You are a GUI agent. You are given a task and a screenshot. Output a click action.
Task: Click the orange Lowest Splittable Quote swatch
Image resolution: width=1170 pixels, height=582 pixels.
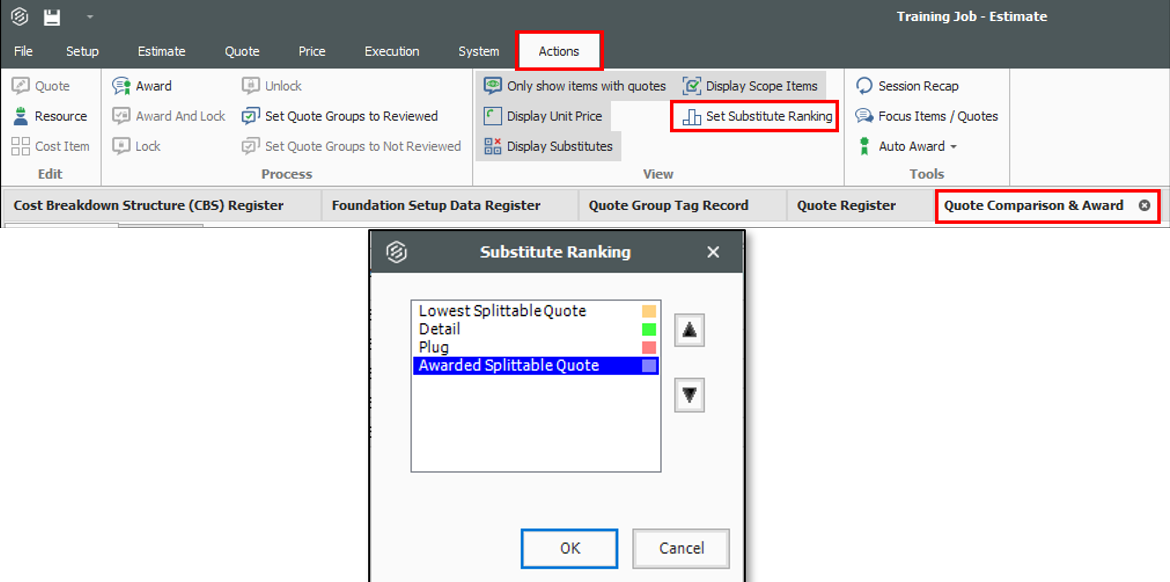648,311
